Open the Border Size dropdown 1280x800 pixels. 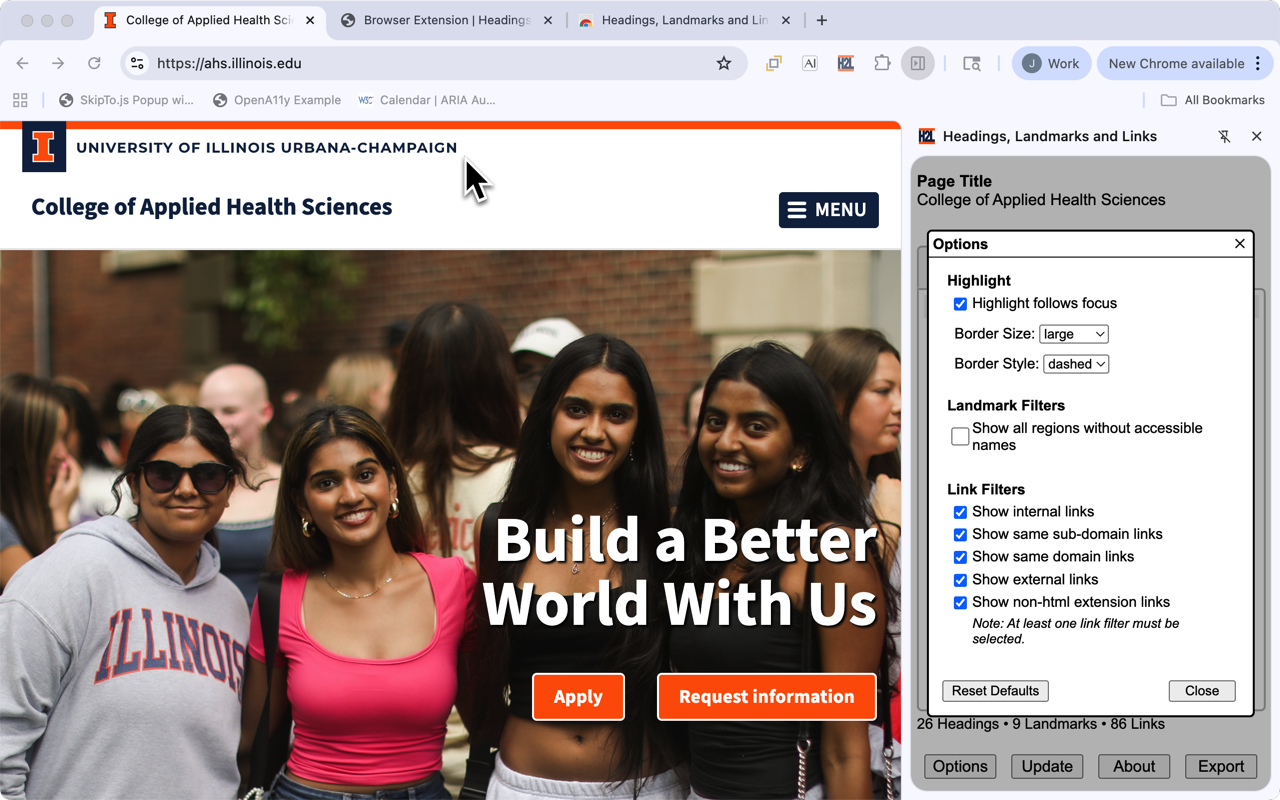coord(1073,334)
